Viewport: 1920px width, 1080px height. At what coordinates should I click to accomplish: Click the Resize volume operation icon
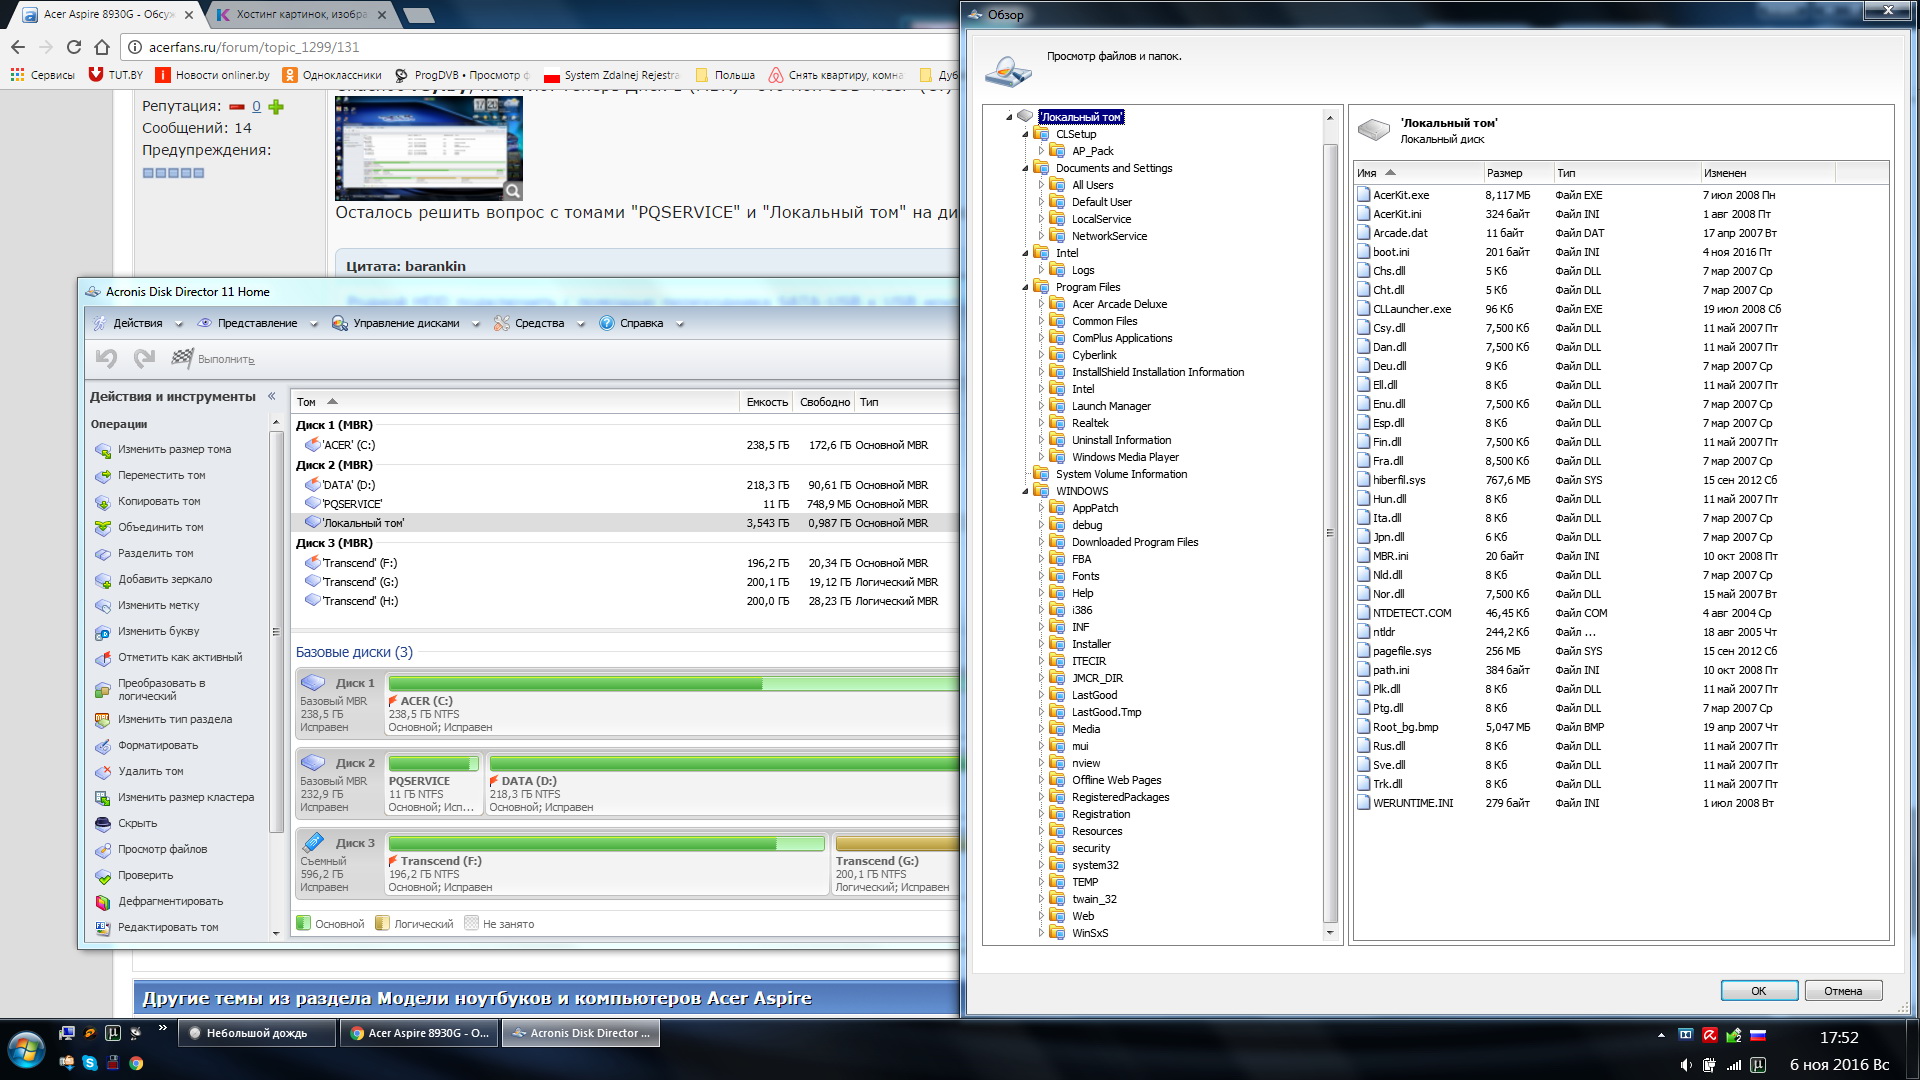[102, 450]
